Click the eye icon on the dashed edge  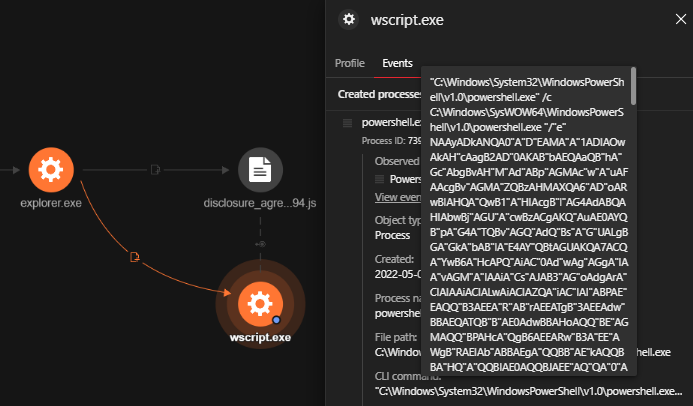point(260,243)
